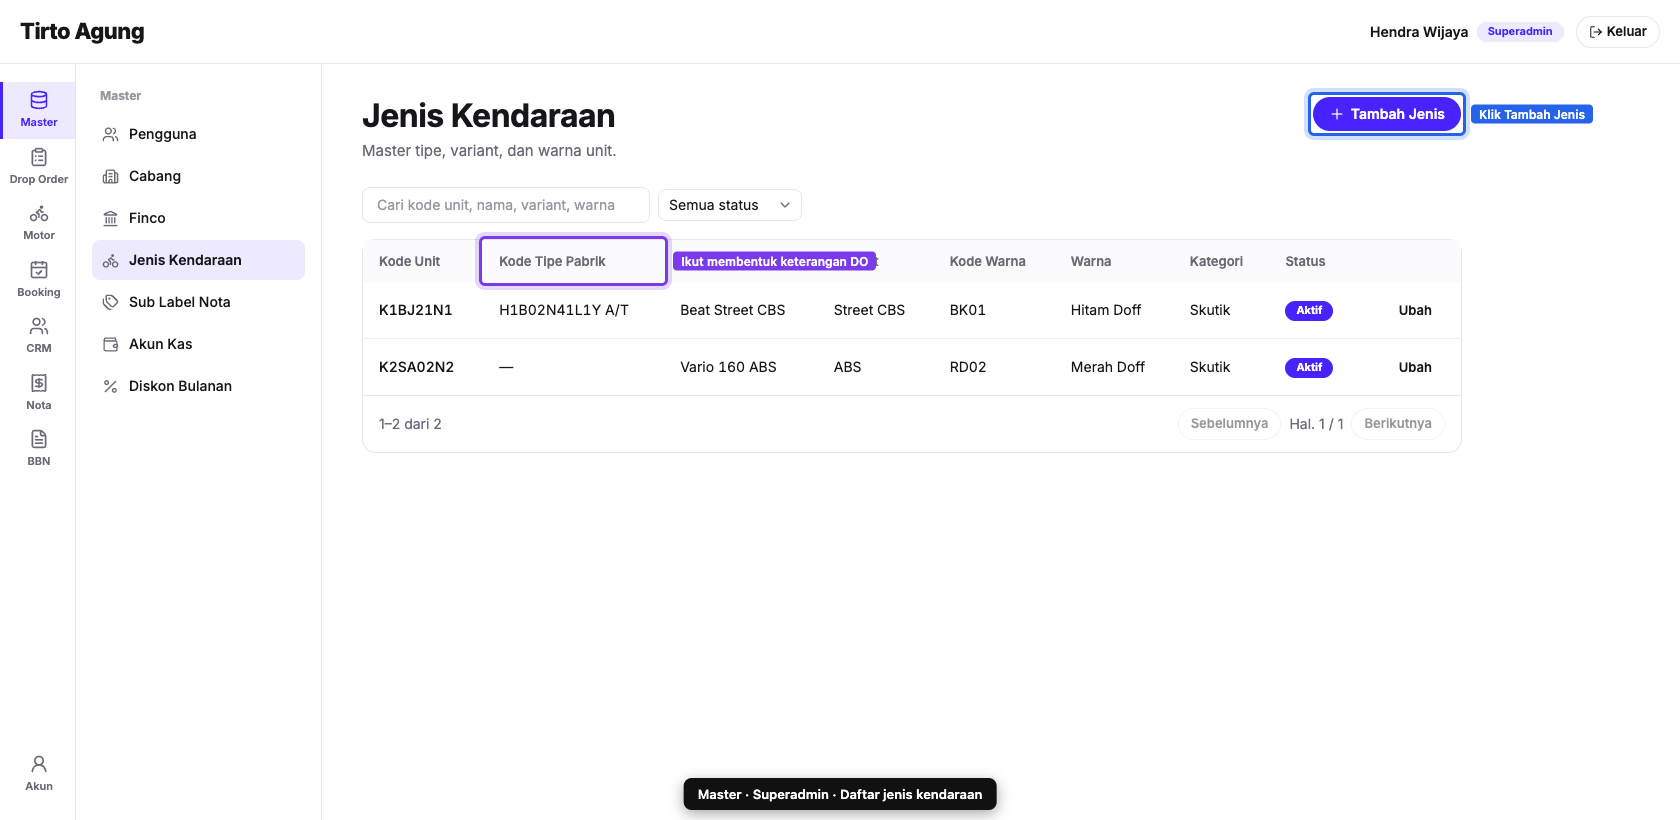Select cell K2SA02N2
Viewport: 1680px width, 820px height.
(416, 367)
